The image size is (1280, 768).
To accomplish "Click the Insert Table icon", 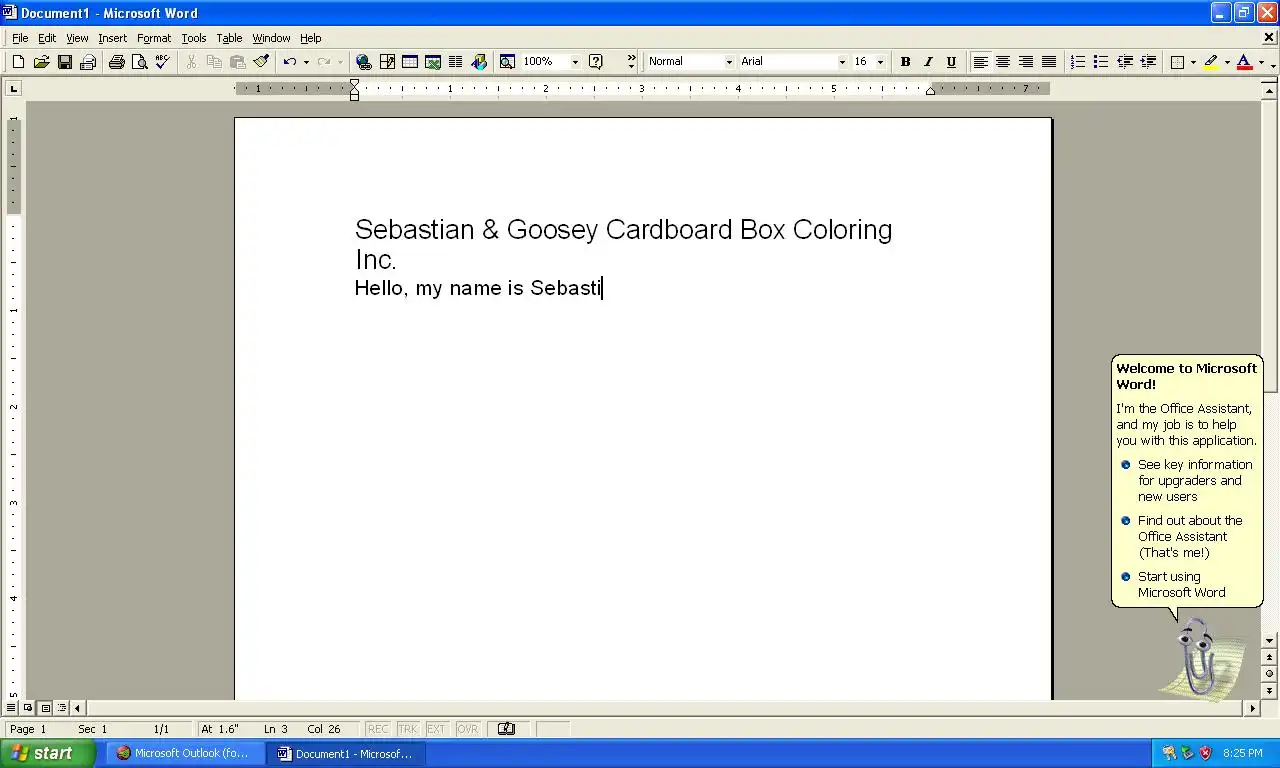I will (x=410, y=62).
